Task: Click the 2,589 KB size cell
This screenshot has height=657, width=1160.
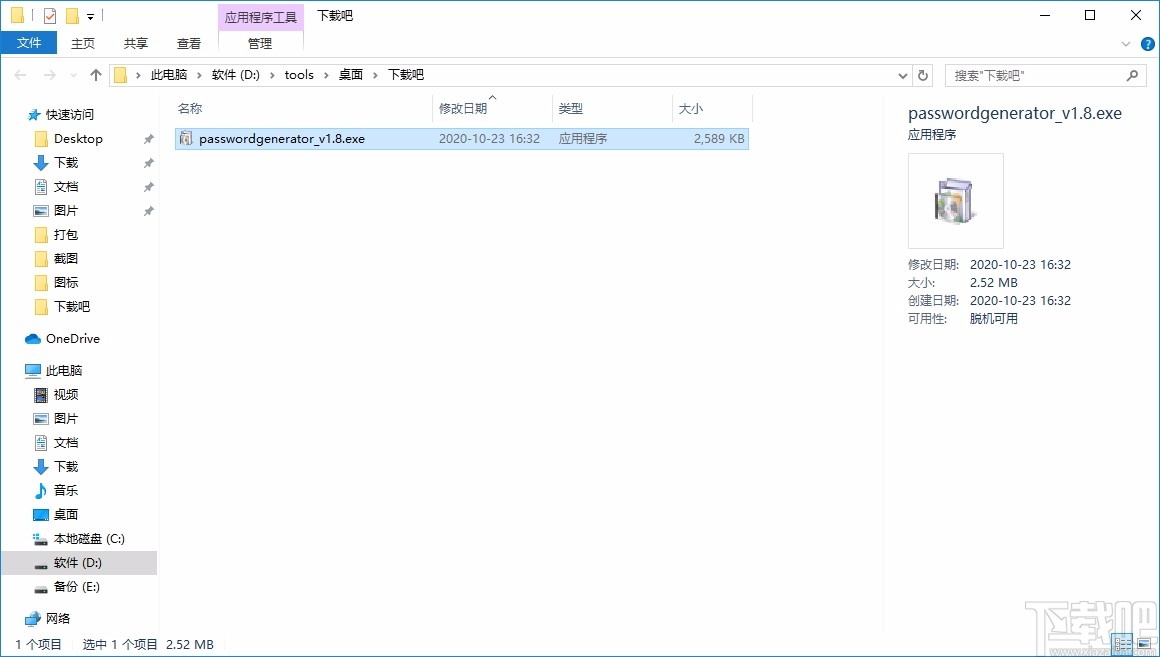Action: (718, 138)
